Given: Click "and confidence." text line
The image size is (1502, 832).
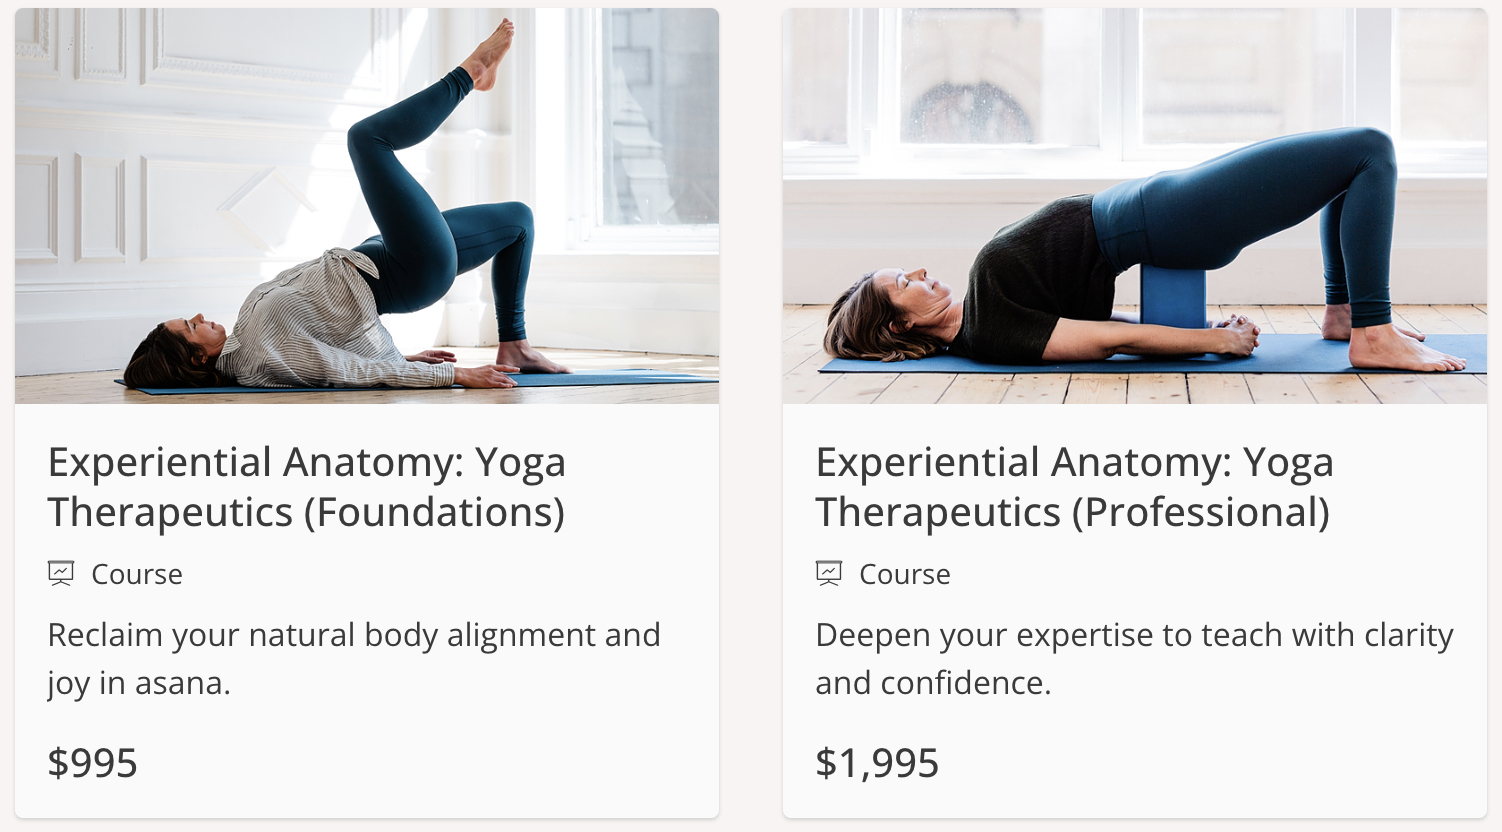Looking at the screenshot, I should [x=933, y=684].
